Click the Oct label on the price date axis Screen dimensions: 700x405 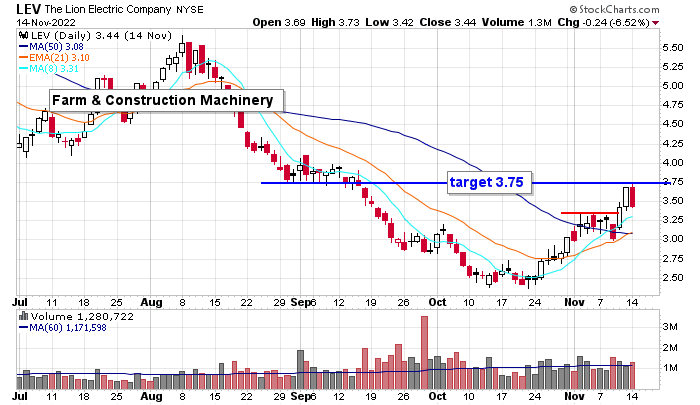tap(438, 302)
